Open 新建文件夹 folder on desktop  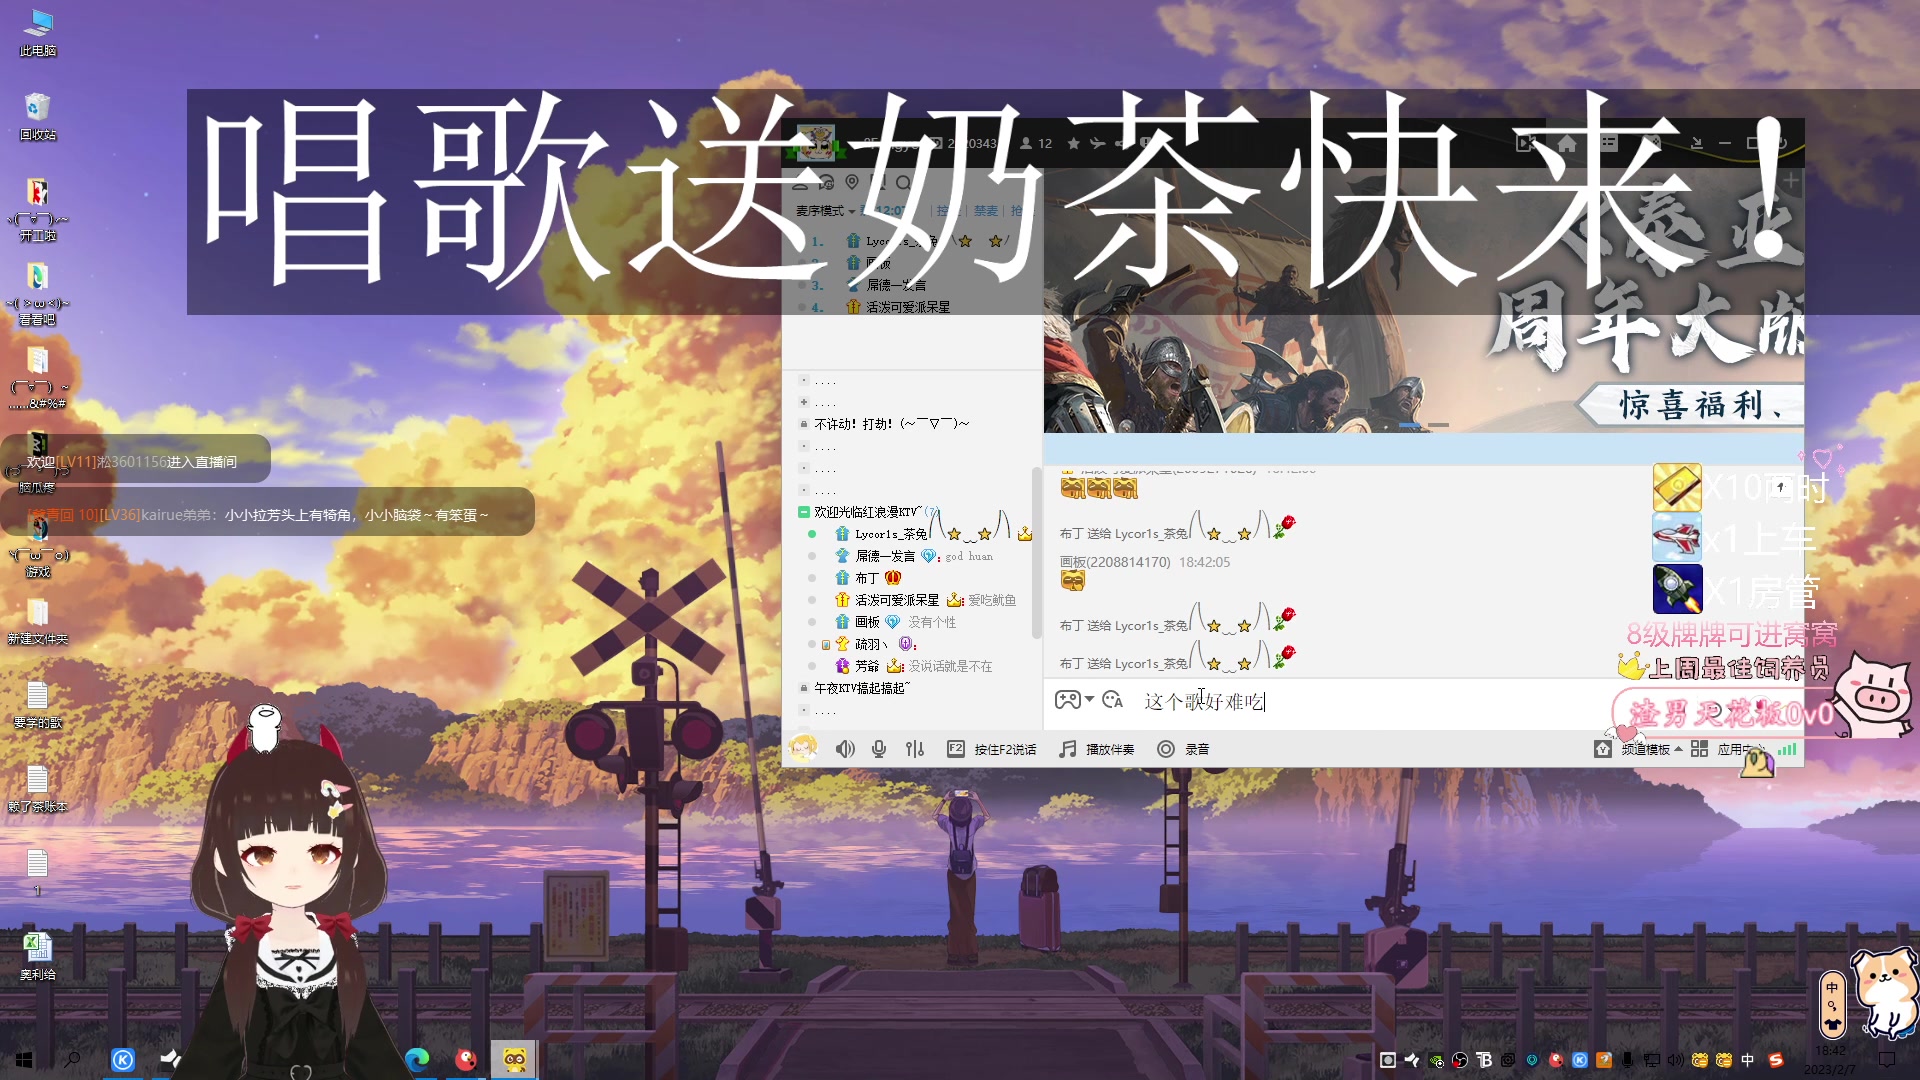[38, 621]
